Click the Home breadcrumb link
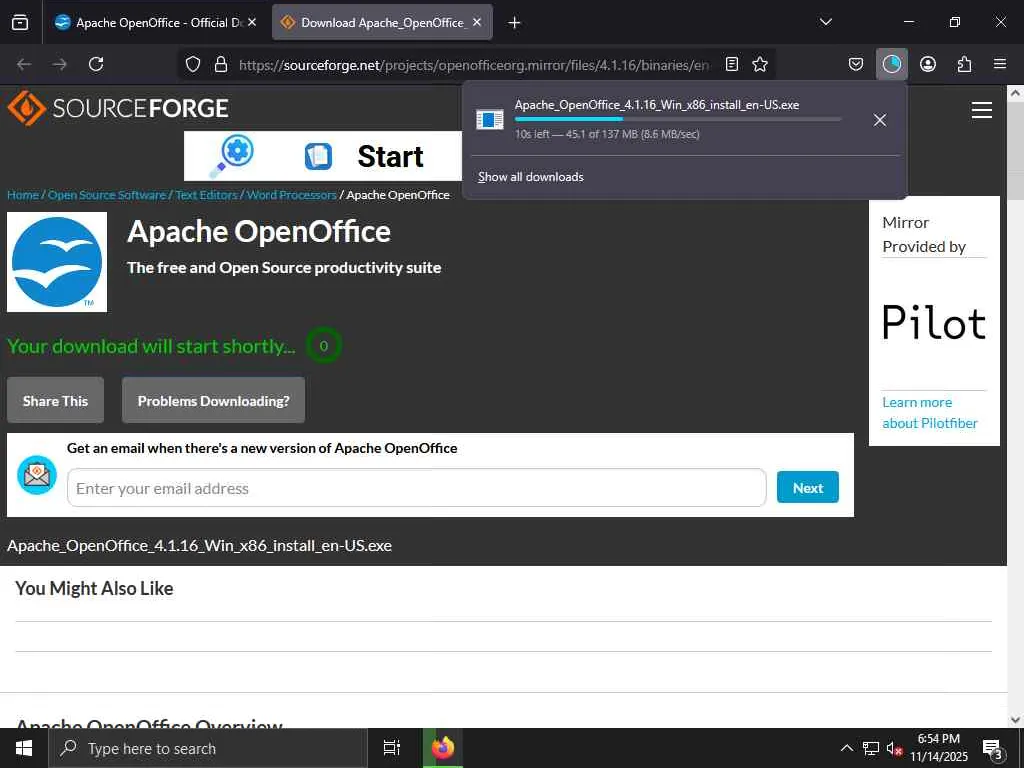 click(x=23, y=195)
